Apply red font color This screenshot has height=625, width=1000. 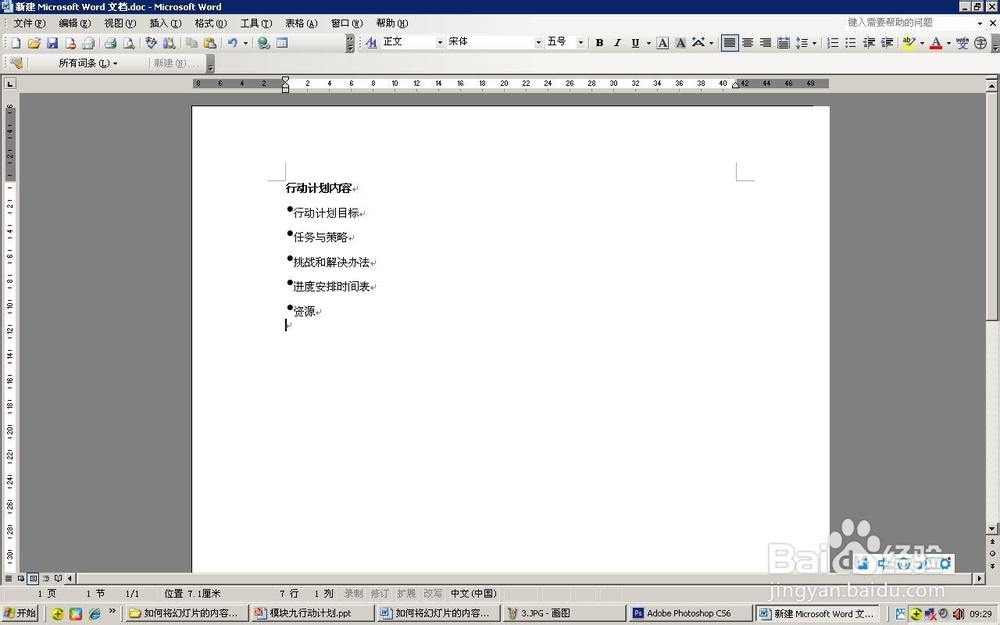[x=936, y=43]
